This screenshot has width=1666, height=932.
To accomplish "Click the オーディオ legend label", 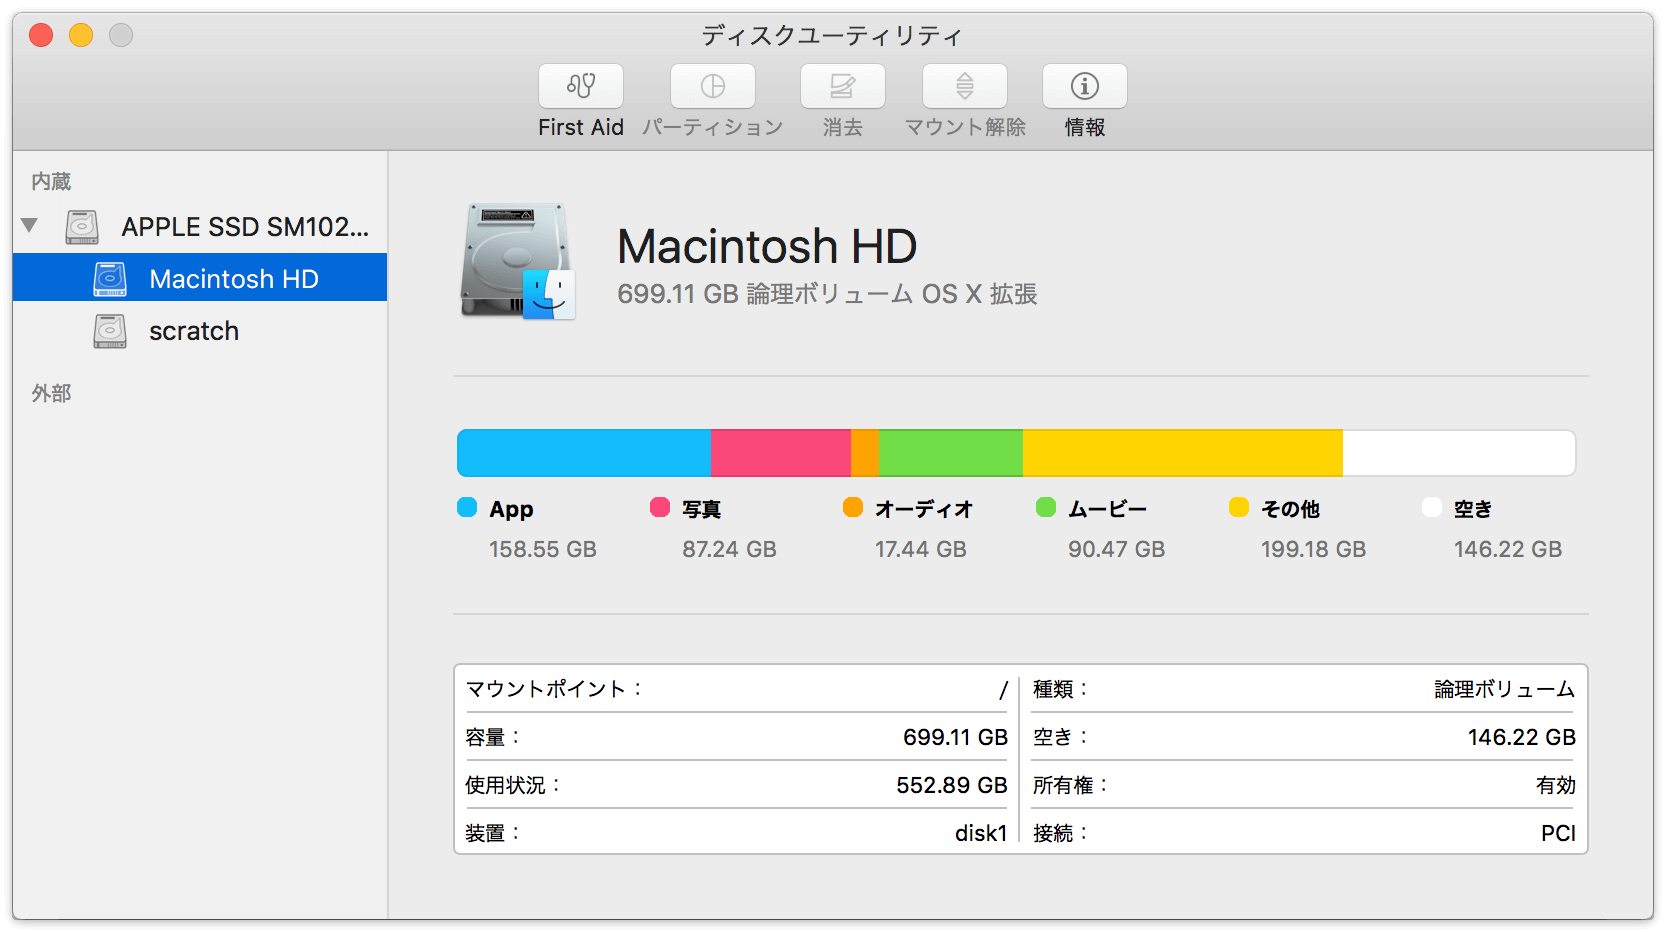I will [x=924, y=509].
